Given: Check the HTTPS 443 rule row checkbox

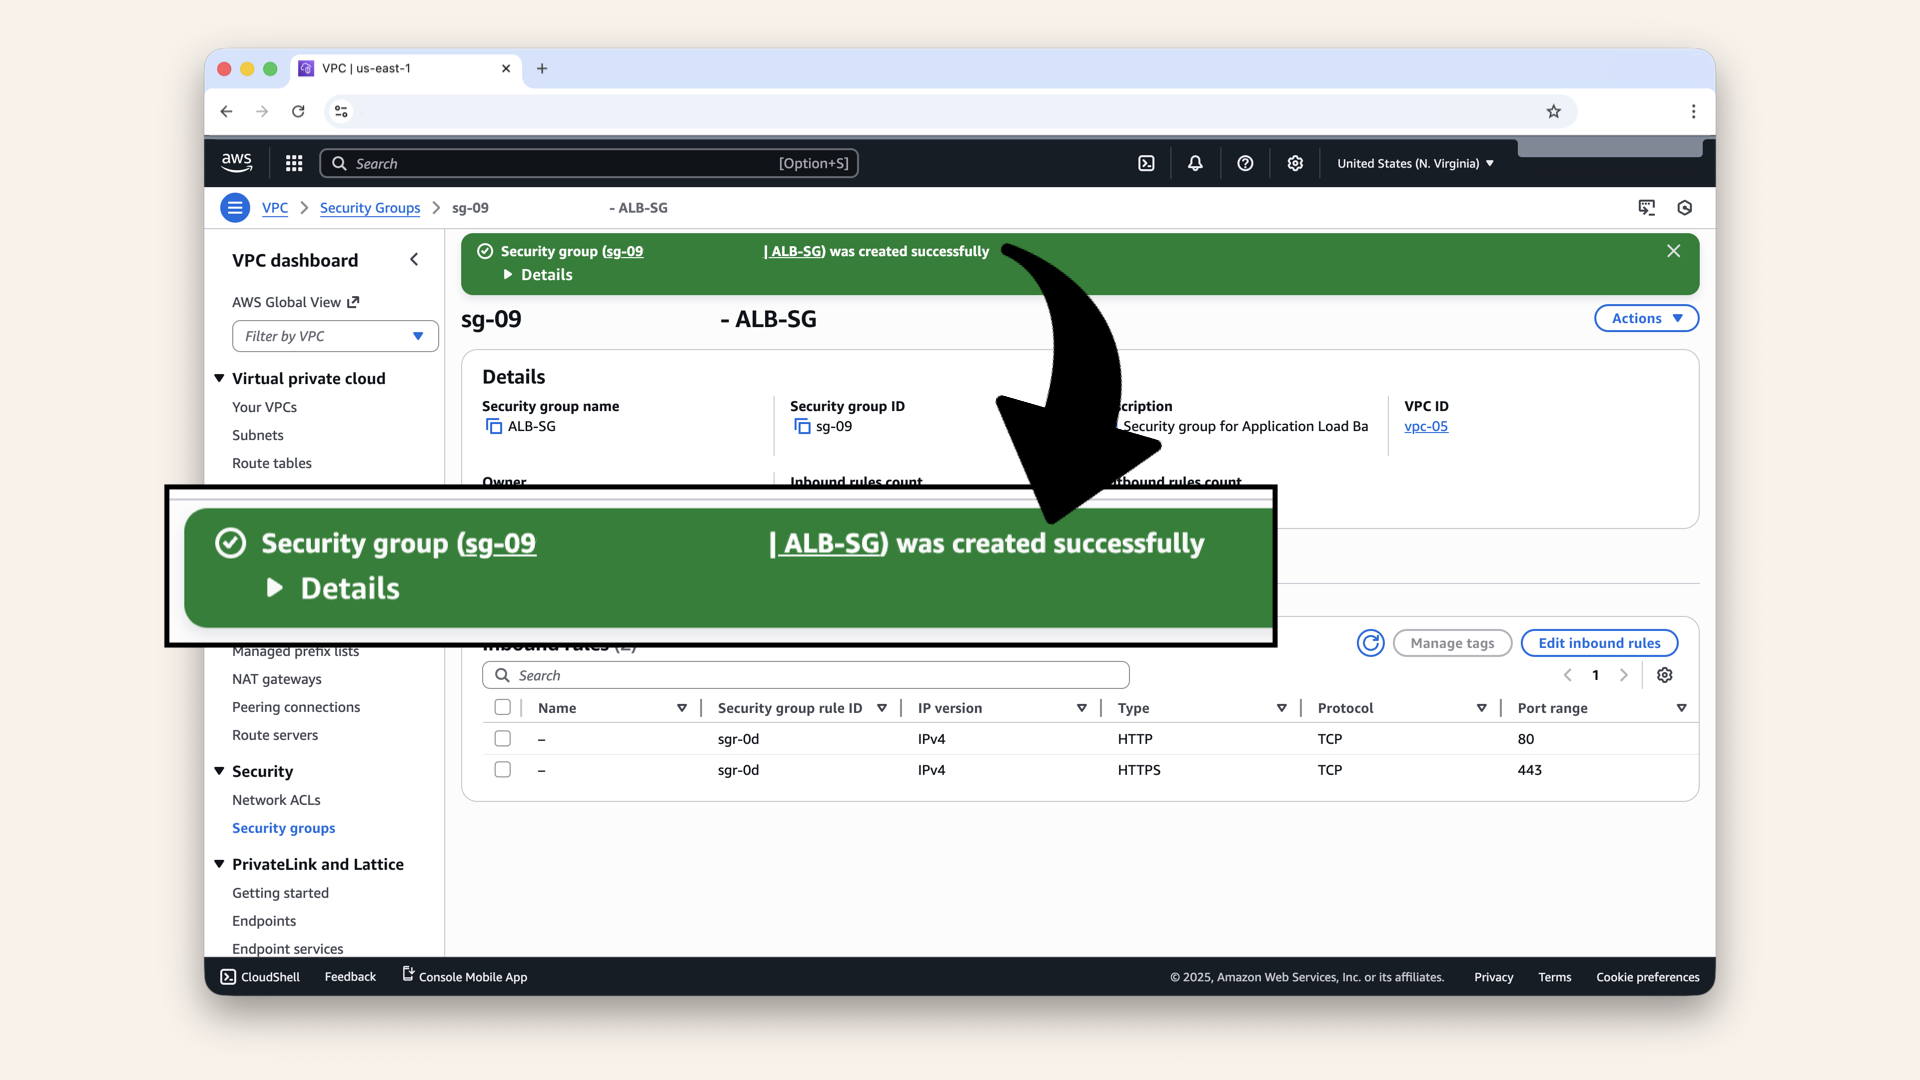Looking at the screenshot, I should [503, 770].
